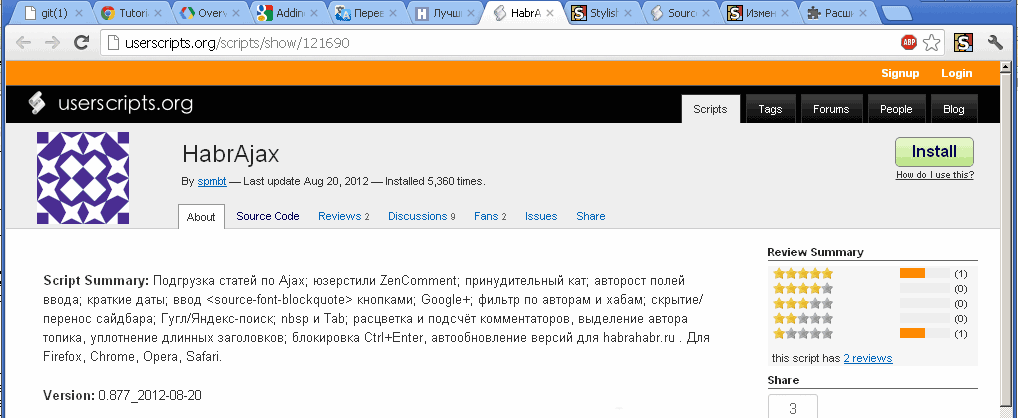This screenshot has height=418, width=1018.
Task: Open the People navigation tab
Action: pyautogui.click(x=896, y=109)
